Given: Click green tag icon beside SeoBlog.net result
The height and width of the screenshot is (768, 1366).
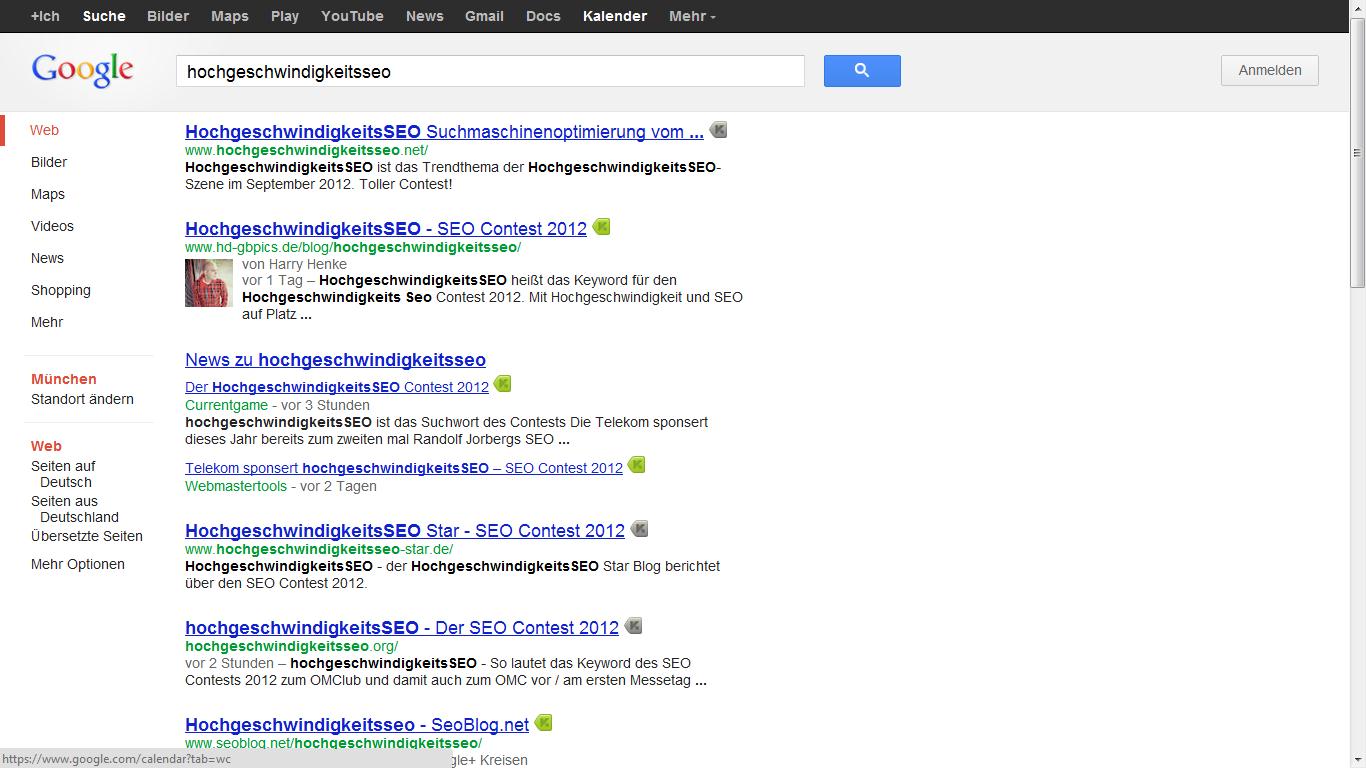Looking at the screenshot, I should (543, 723).
